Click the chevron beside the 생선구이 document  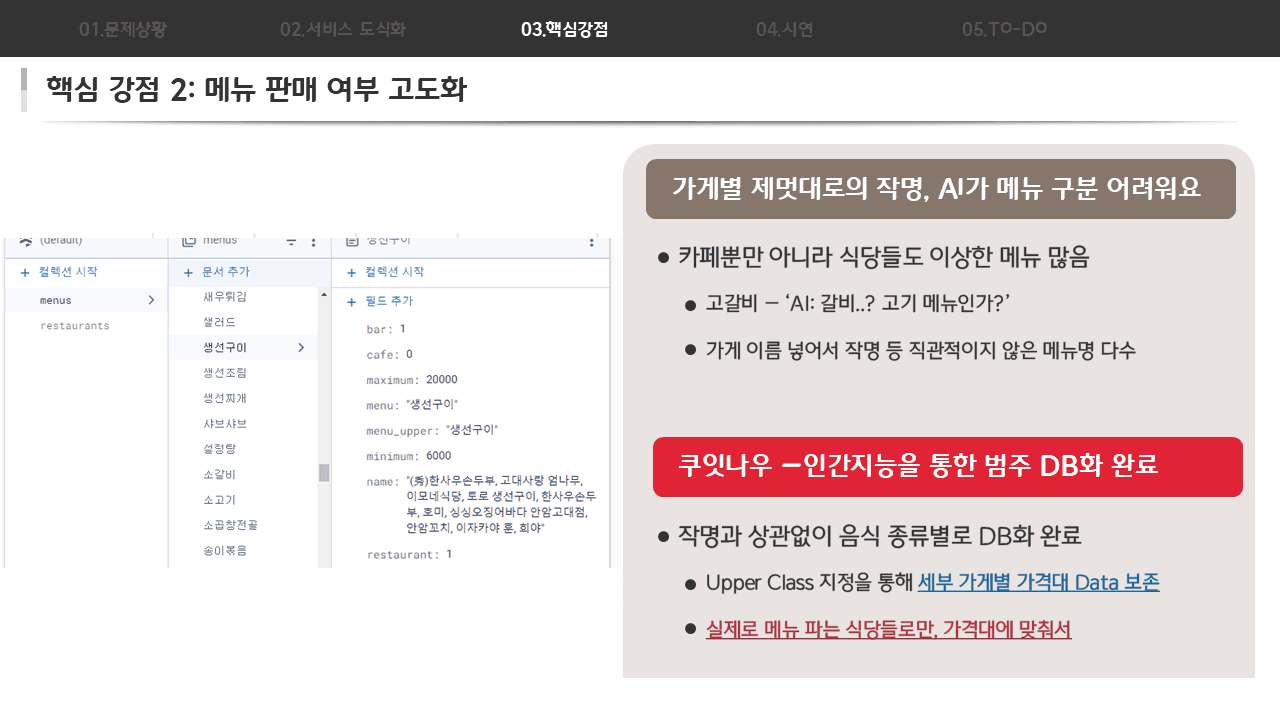point(301,347)
